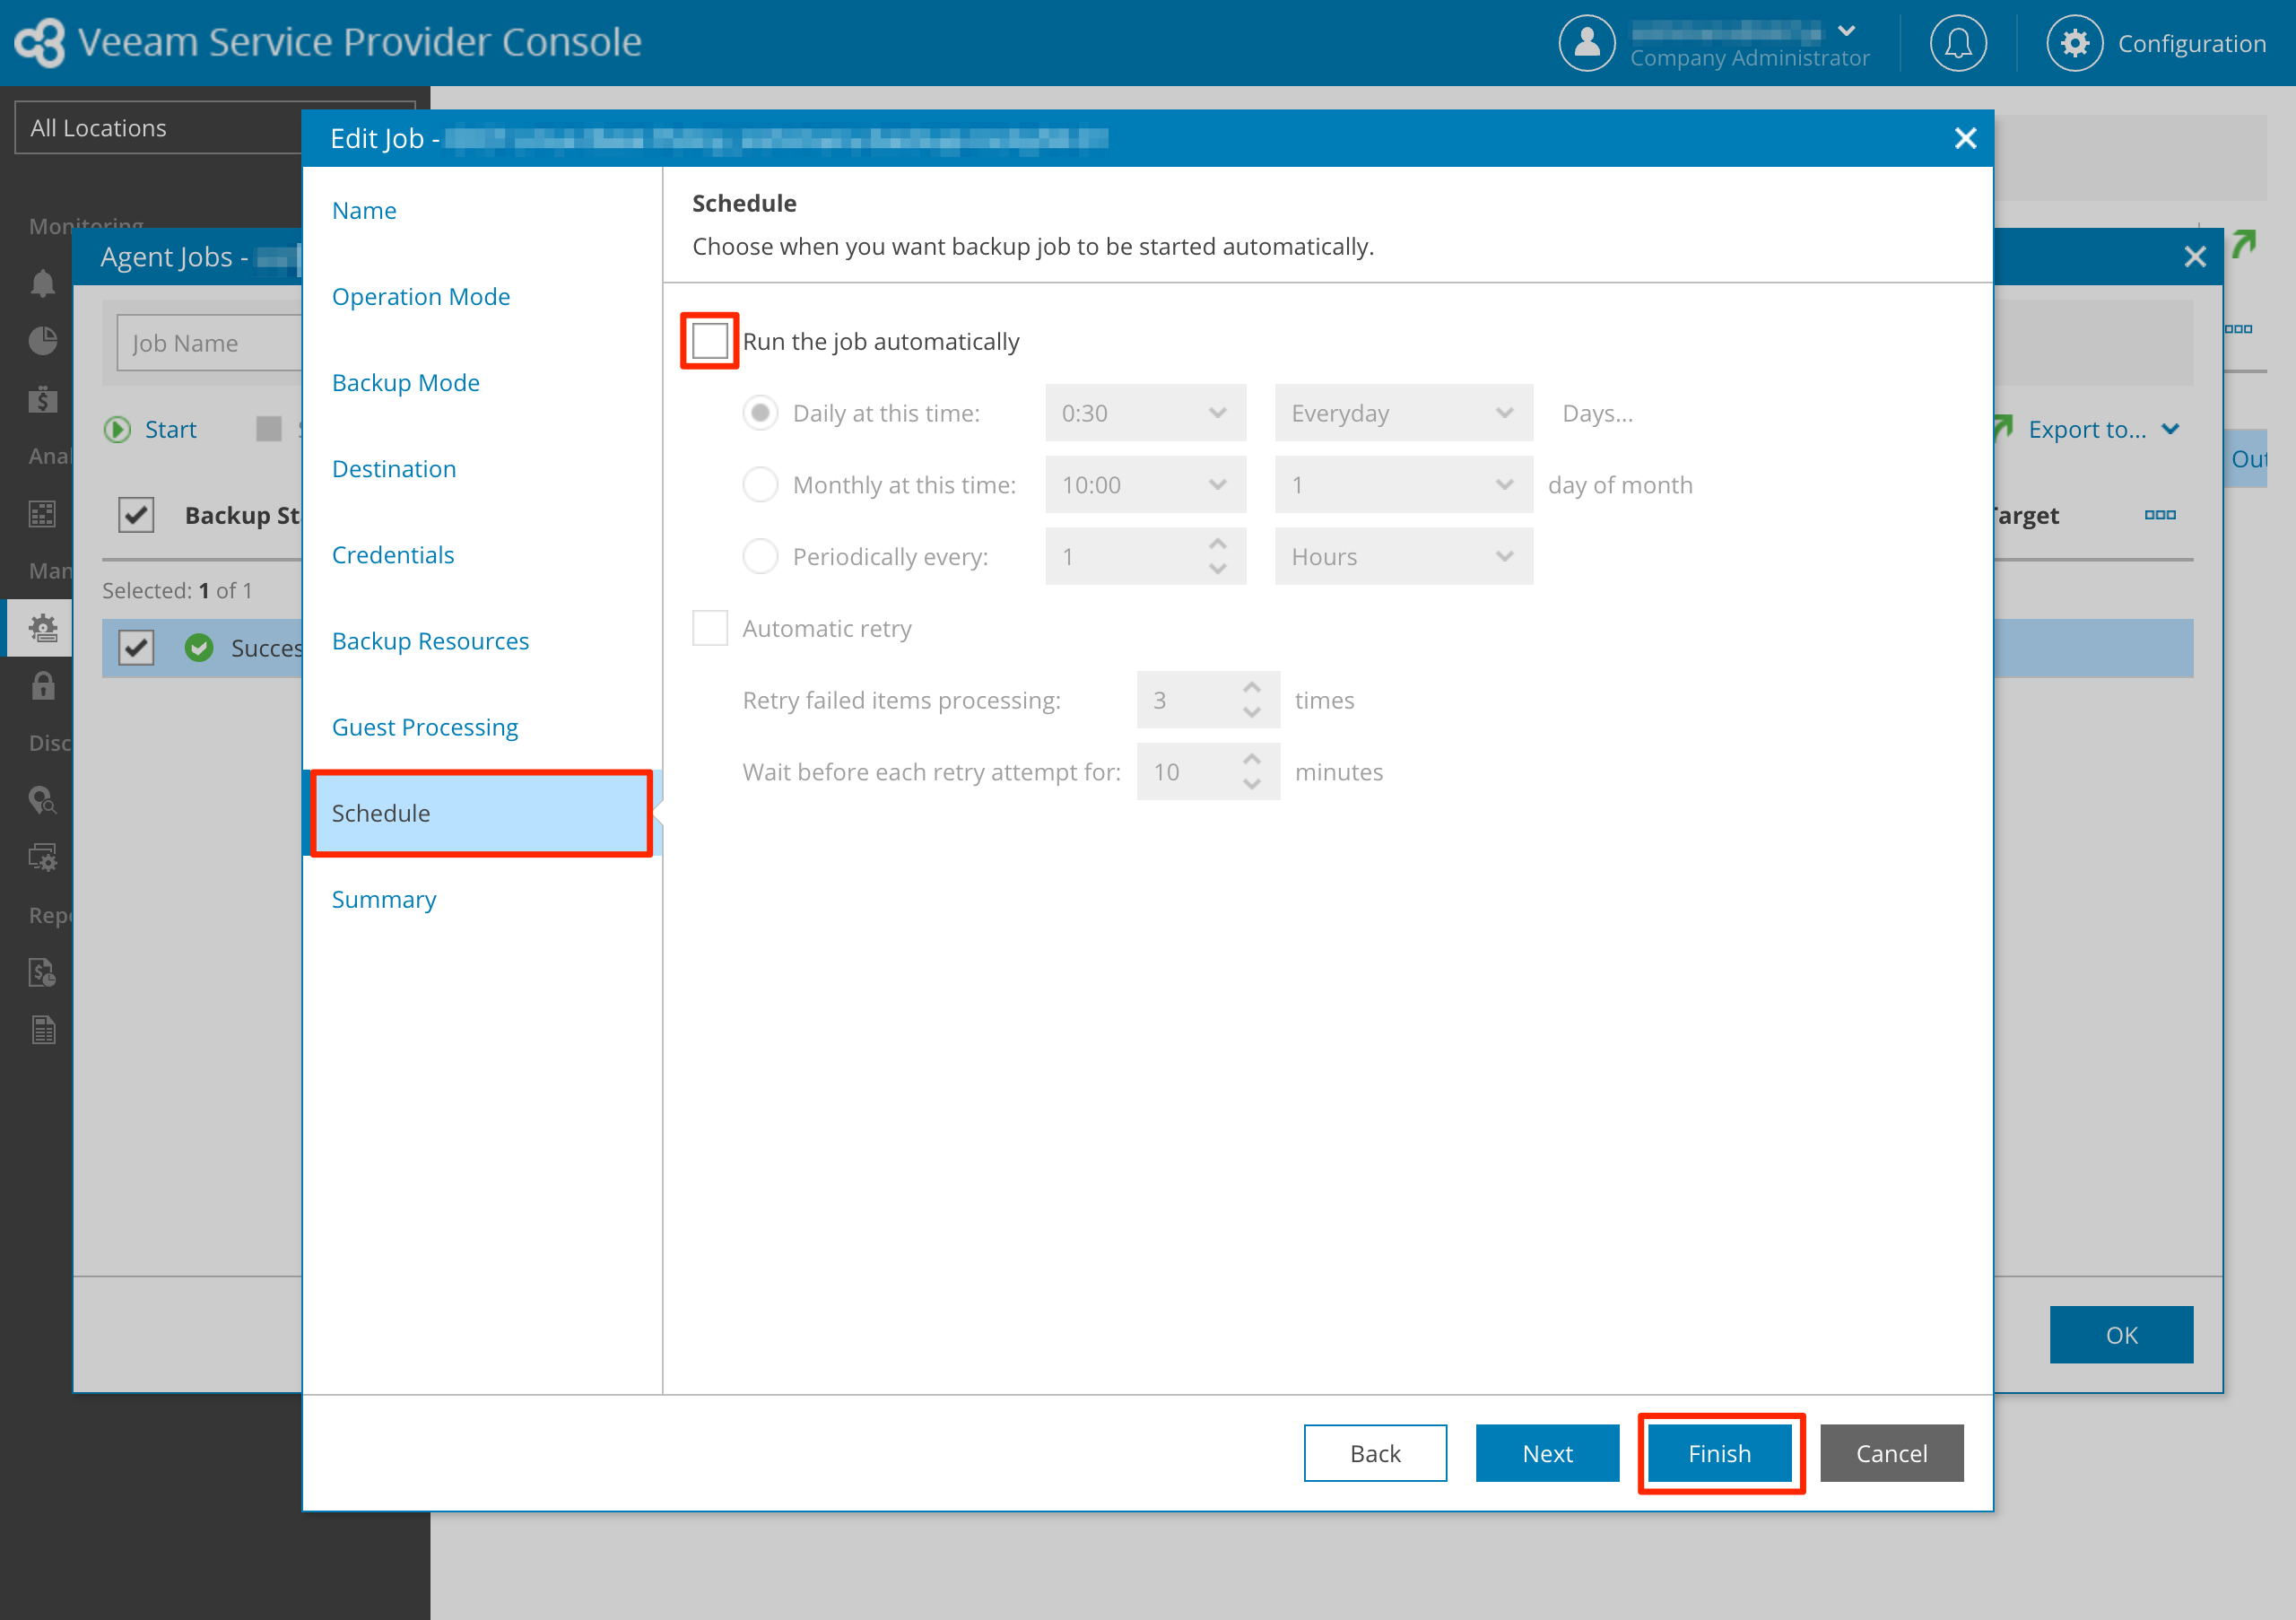This screenshot has height=1620, width=2296.
Task: Open the 0:30 daily time dropdown
Action: 1145,413
